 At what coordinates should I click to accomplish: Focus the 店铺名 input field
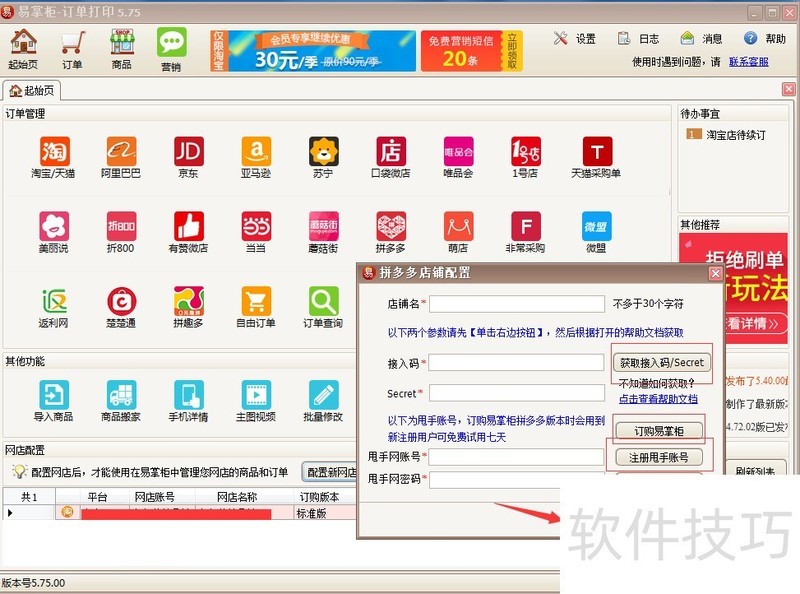(x=517, y=304)
